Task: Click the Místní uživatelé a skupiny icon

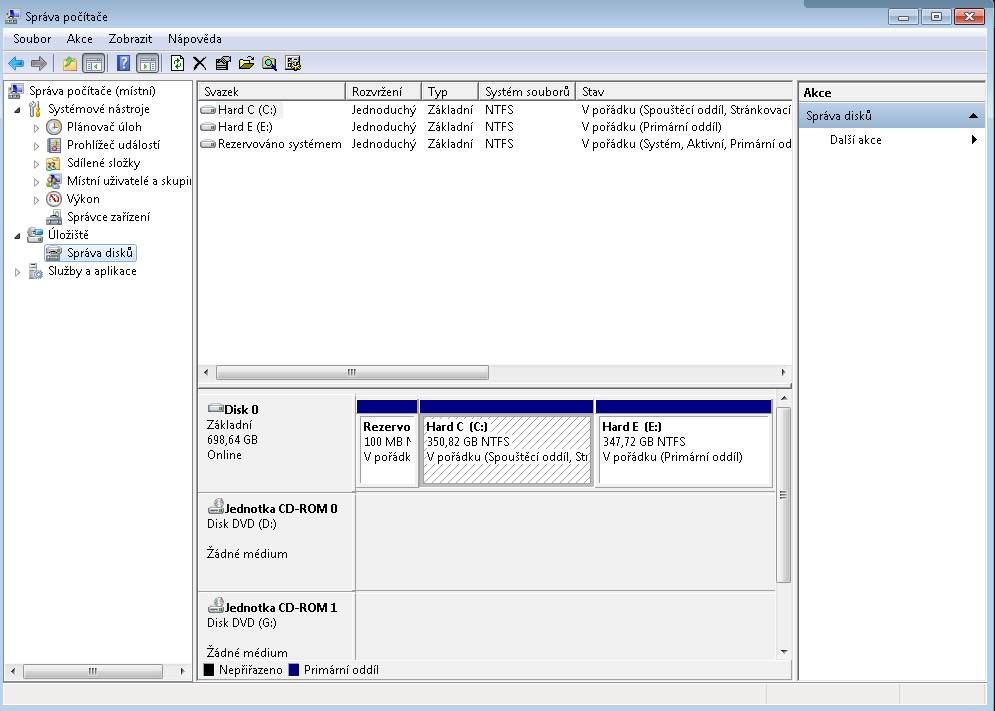Action: (54, 181)
